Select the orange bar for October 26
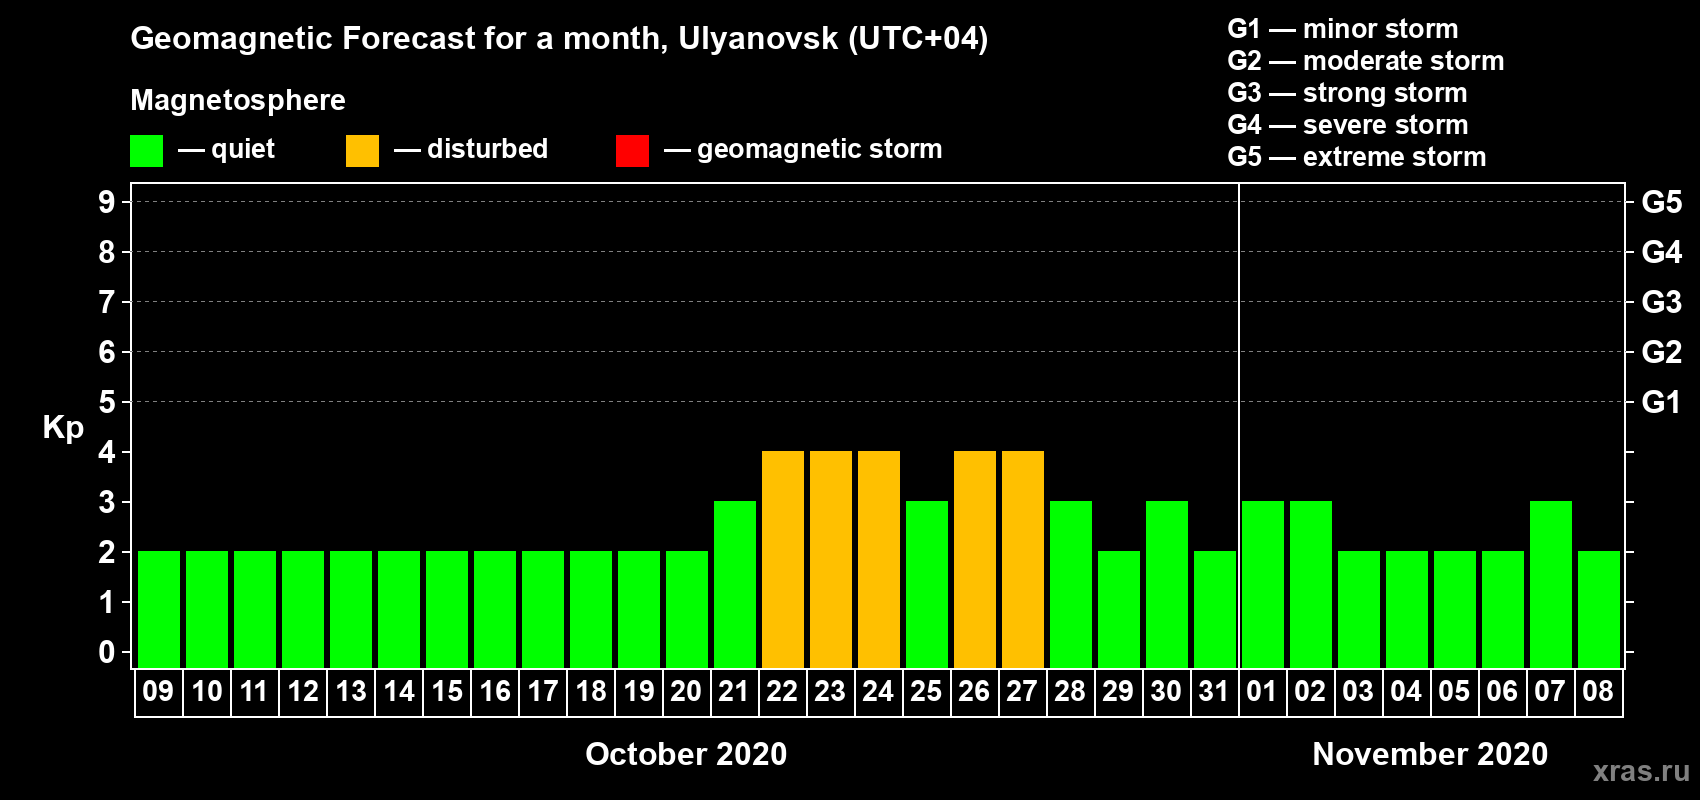 pos(975,559)
